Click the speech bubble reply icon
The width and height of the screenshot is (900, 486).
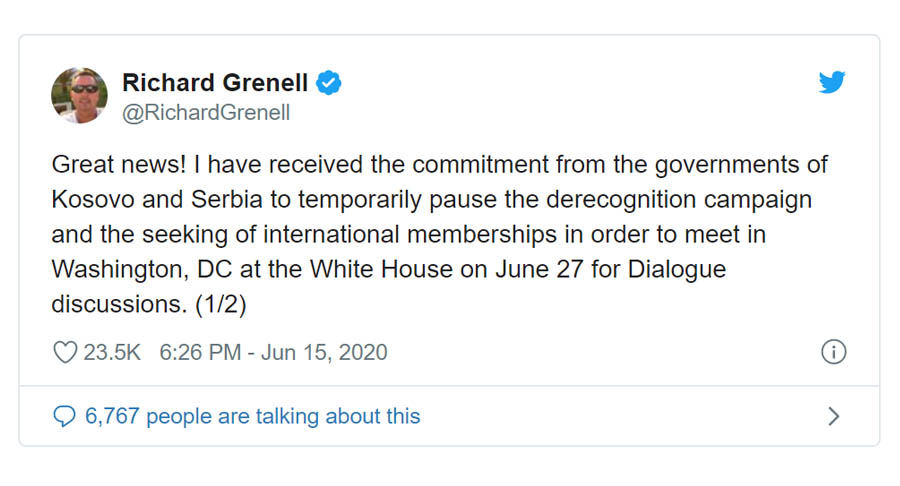coord(64,416)
